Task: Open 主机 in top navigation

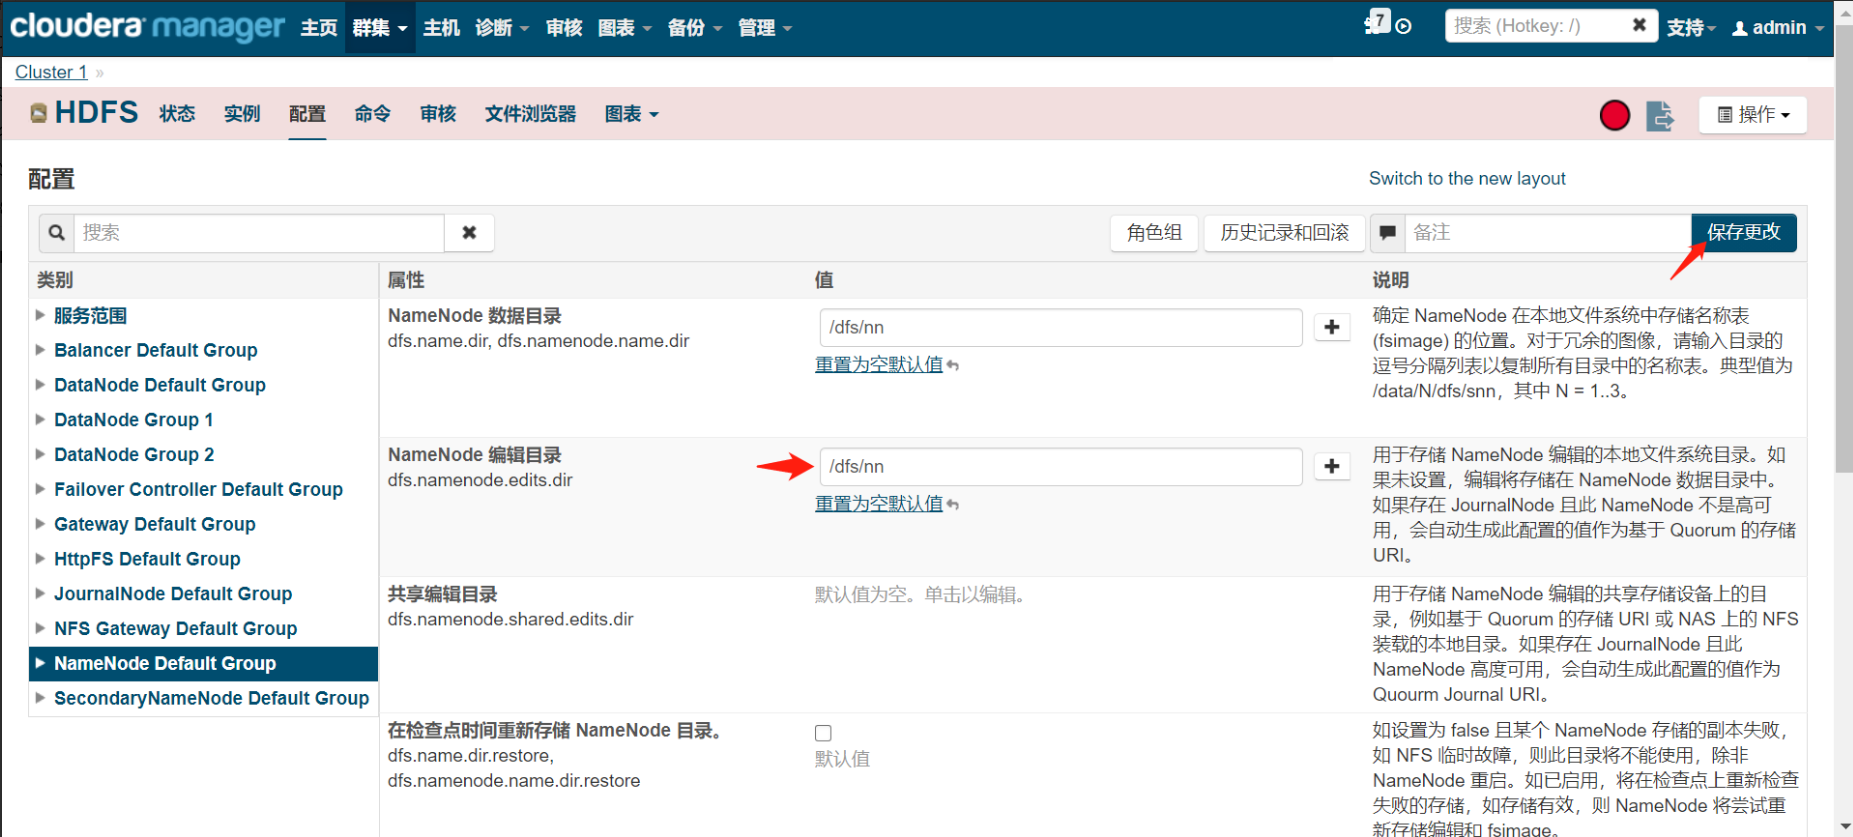Action: (441, 28)
